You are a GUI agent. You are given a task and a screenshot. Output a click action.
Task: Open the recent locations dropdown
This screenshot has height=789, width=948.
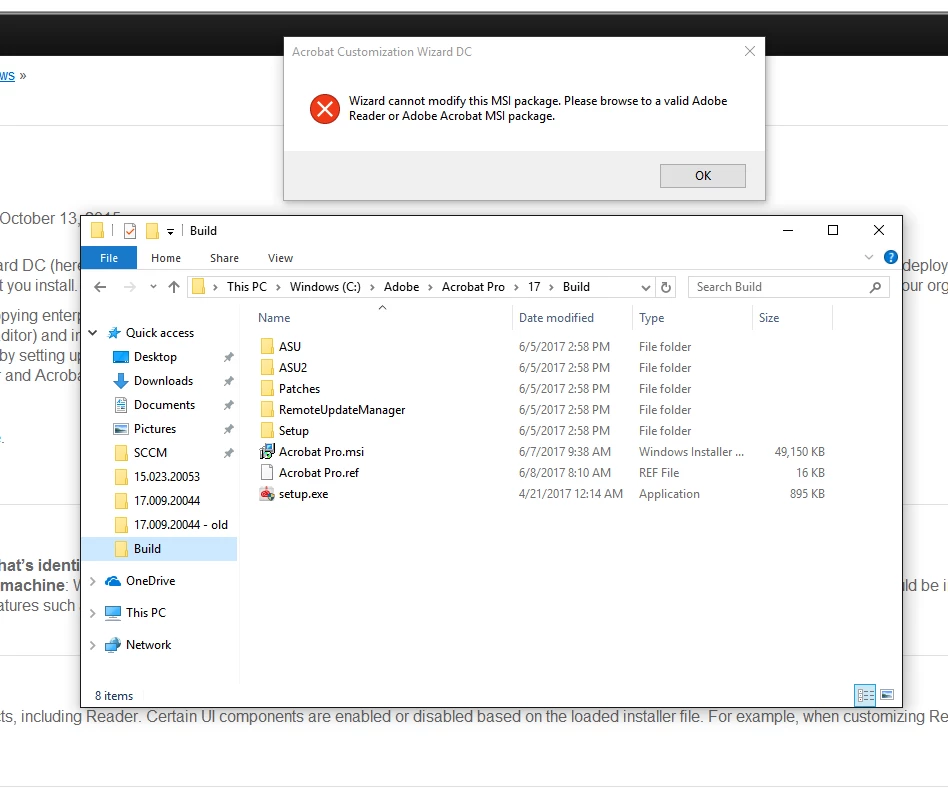click(x=154, y=287)
